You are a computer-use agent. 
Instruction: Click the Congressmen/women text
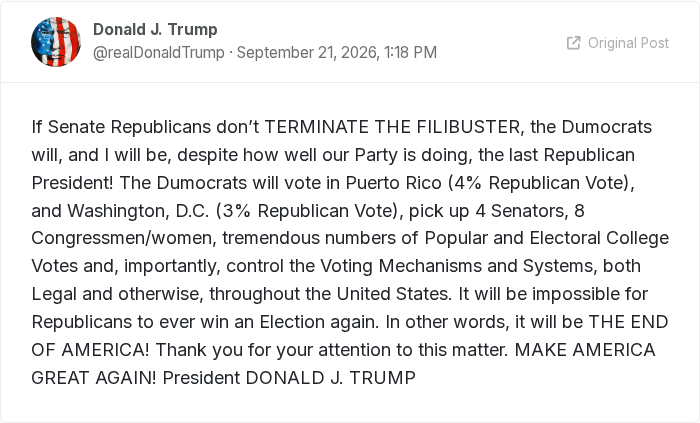pyautogui.click(x=121, y=239)
